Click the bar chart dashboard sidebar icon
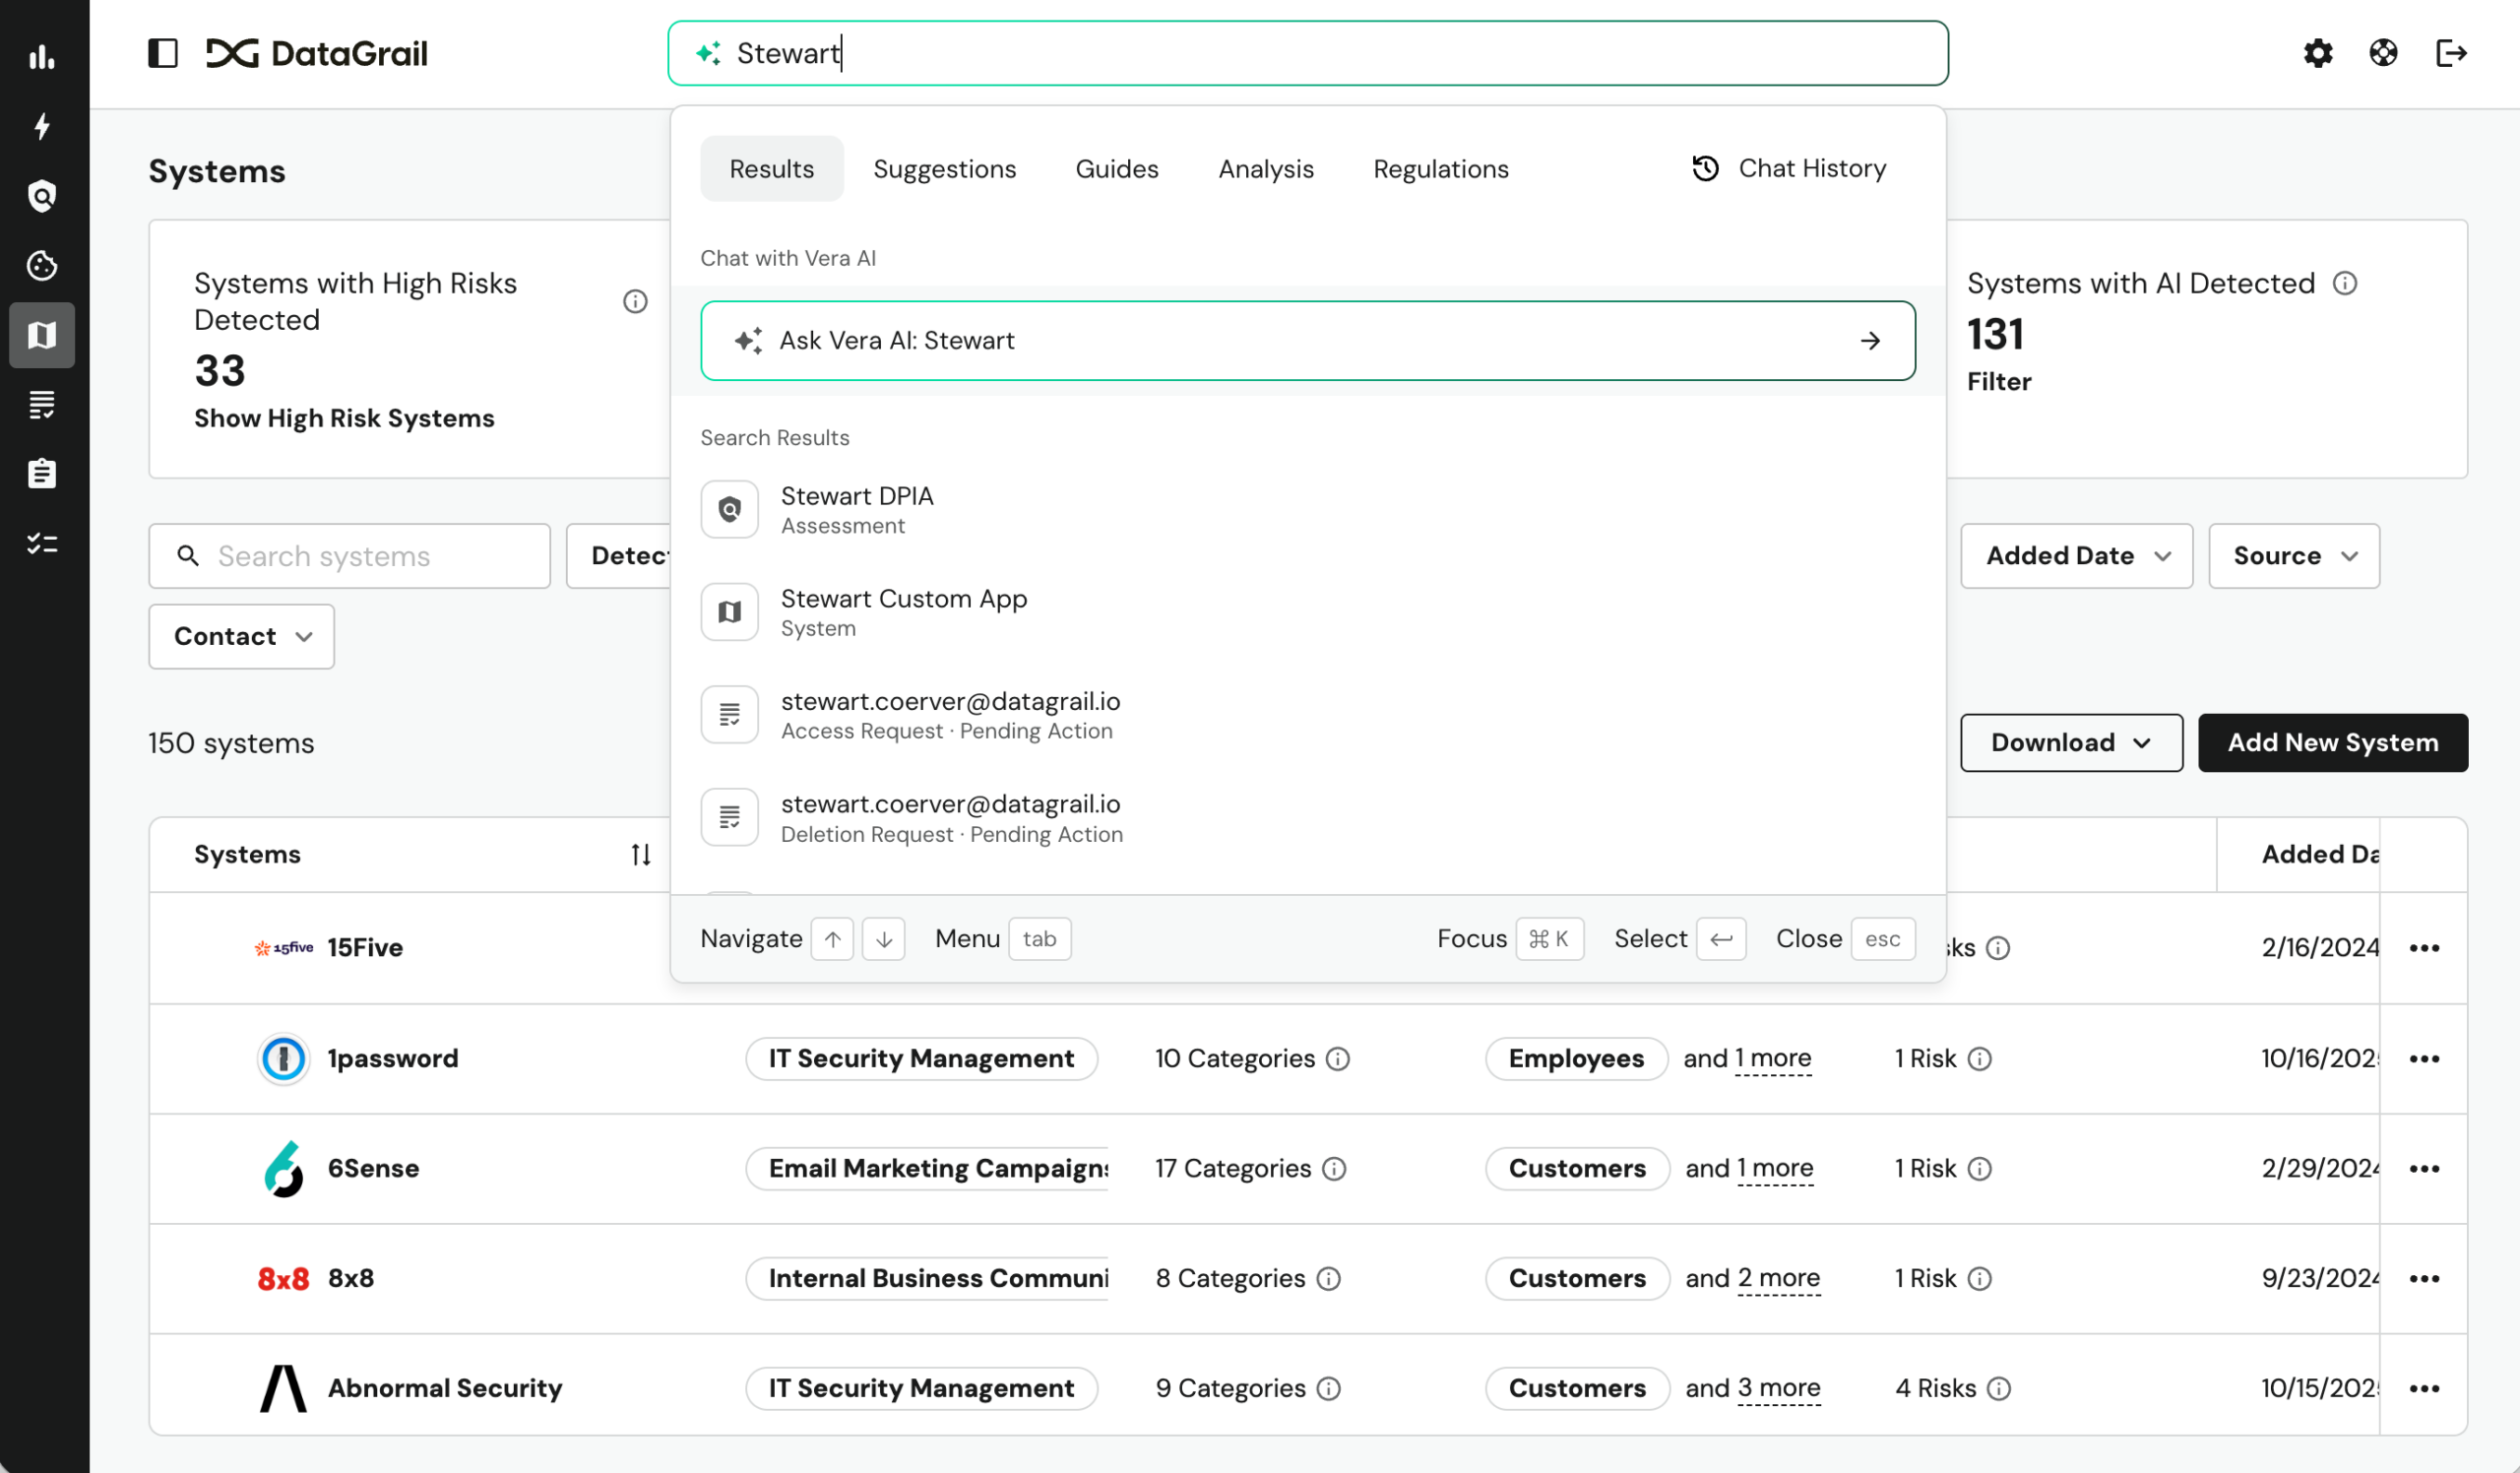 click(42, 56)
